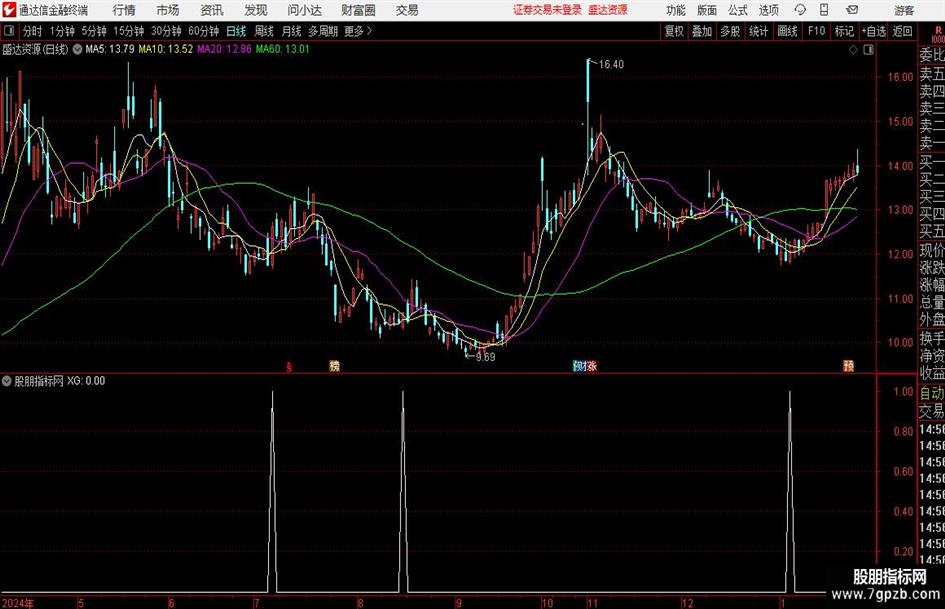
Task: Toggle the left sidebar panel icon
Action: (x=9, y=31)
